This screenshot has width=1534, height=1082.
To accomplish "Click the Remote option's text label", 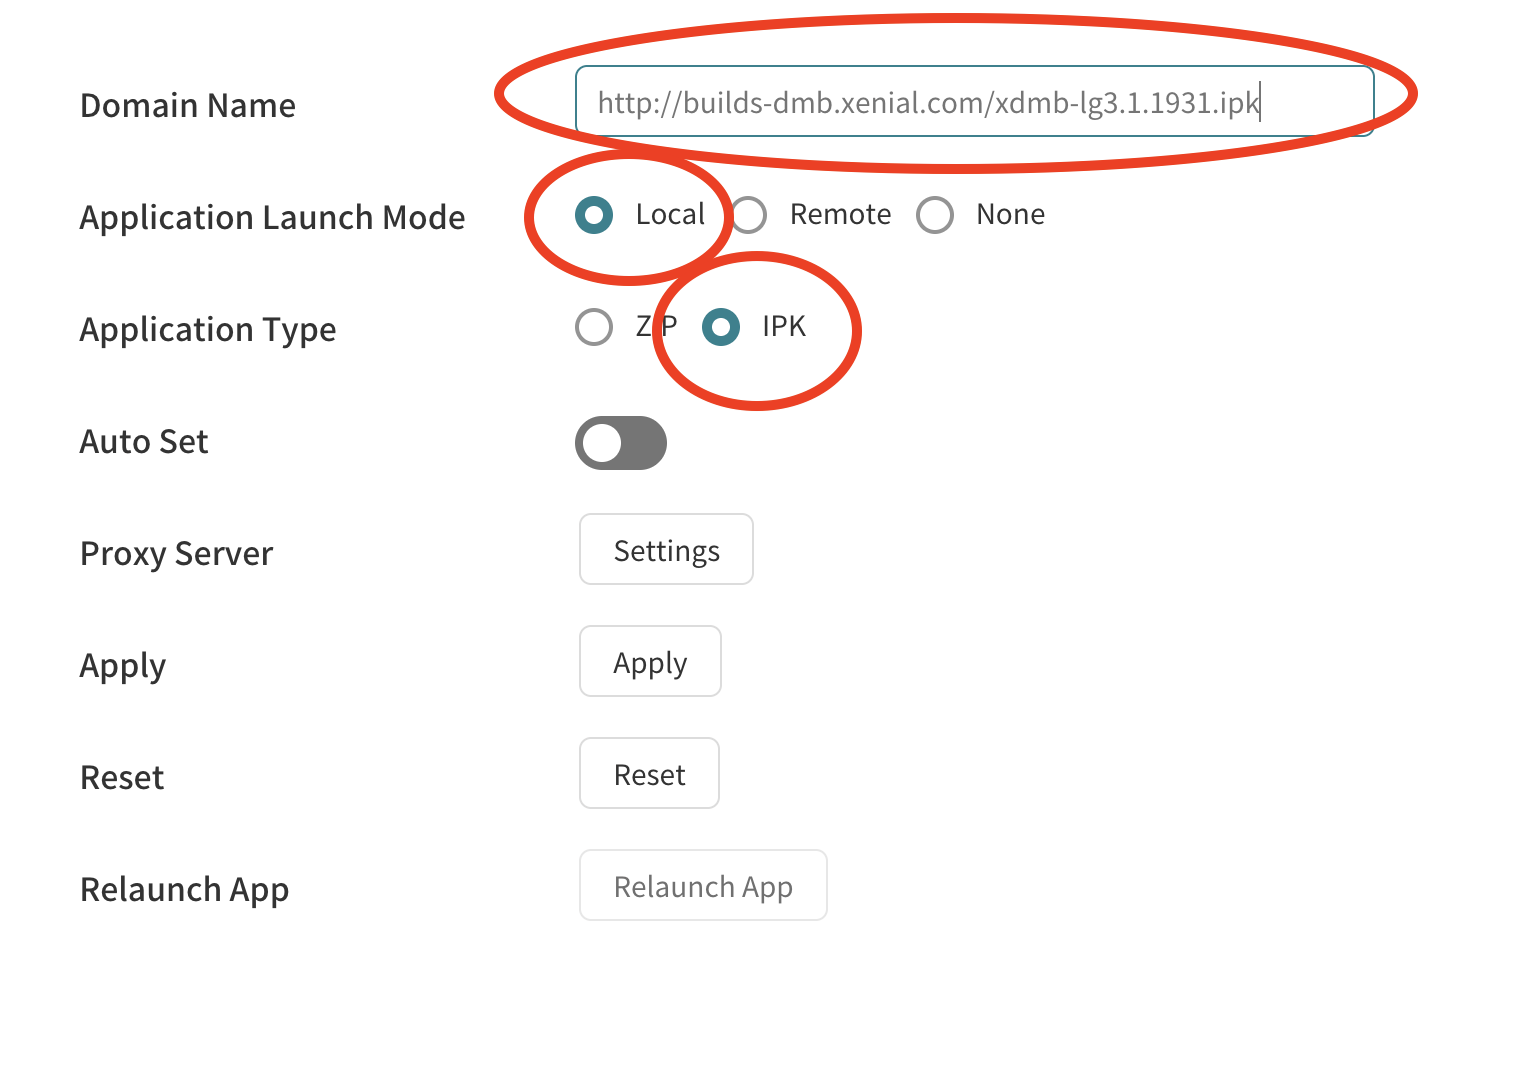I will point(840,215).
